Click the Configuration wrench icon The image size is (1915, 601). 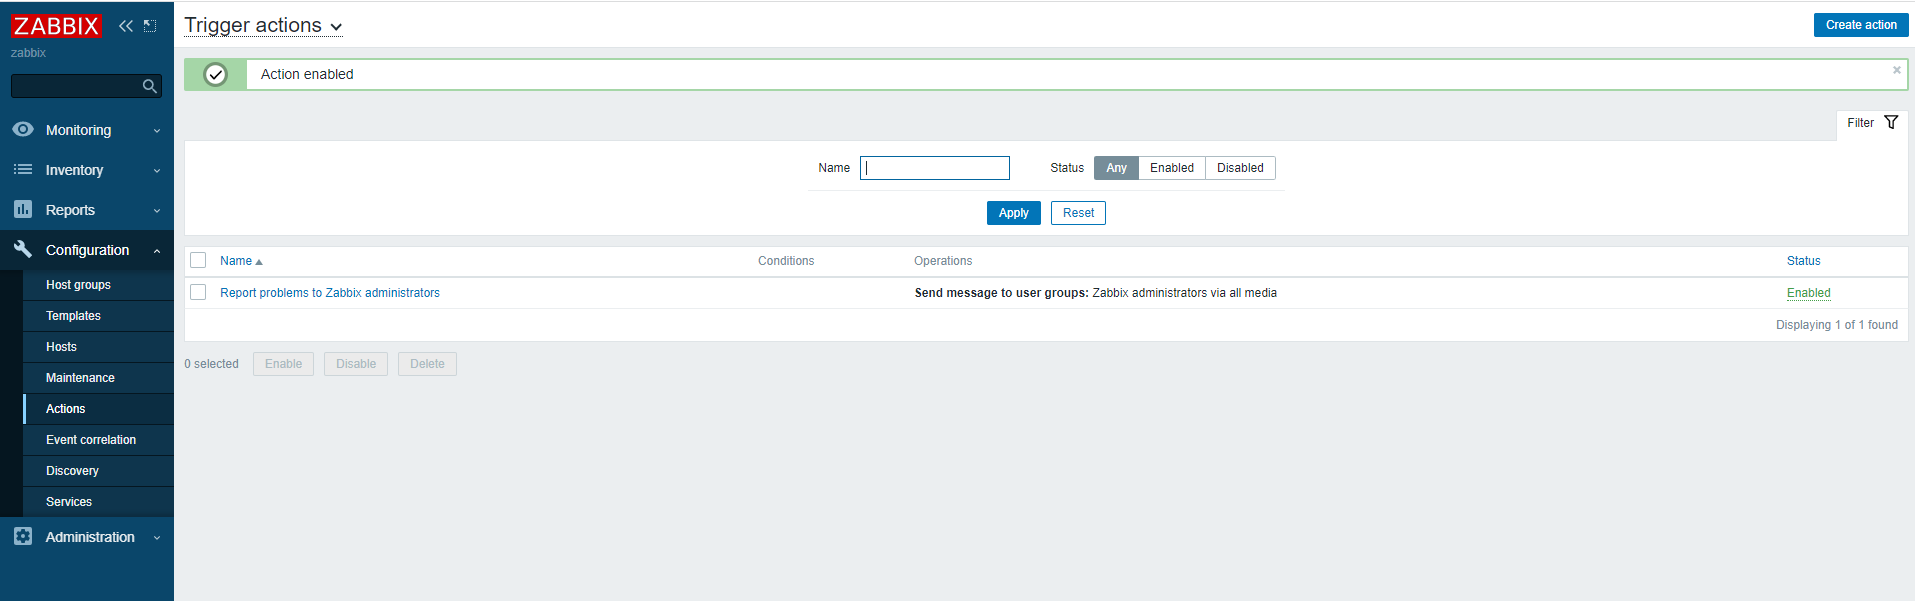[x=23, y=249]
